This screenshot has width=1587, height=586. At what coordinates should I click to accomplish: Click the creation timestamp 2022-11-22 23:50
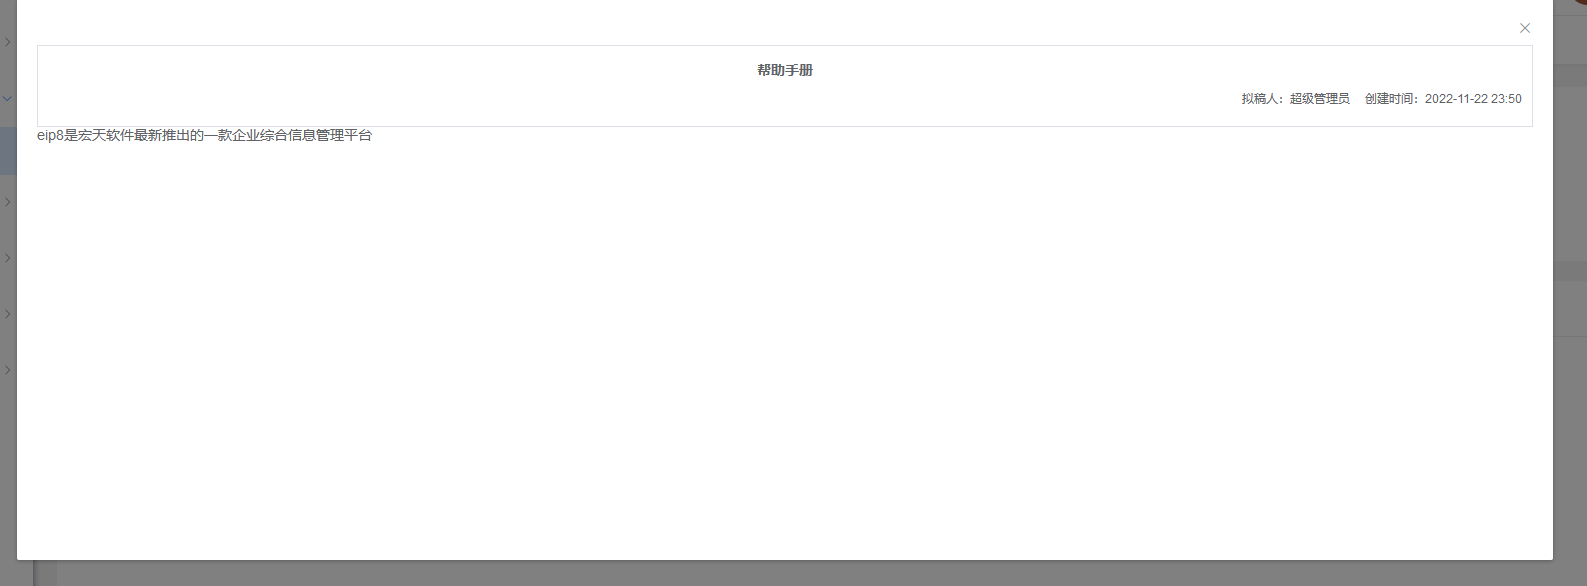1473,99
